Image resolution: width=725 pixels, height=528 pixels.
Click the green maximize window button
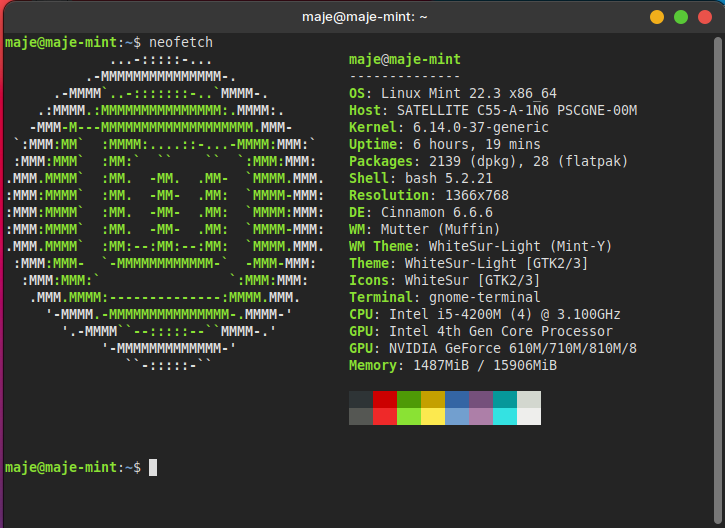pyautogui.click(x=681, y=17)
